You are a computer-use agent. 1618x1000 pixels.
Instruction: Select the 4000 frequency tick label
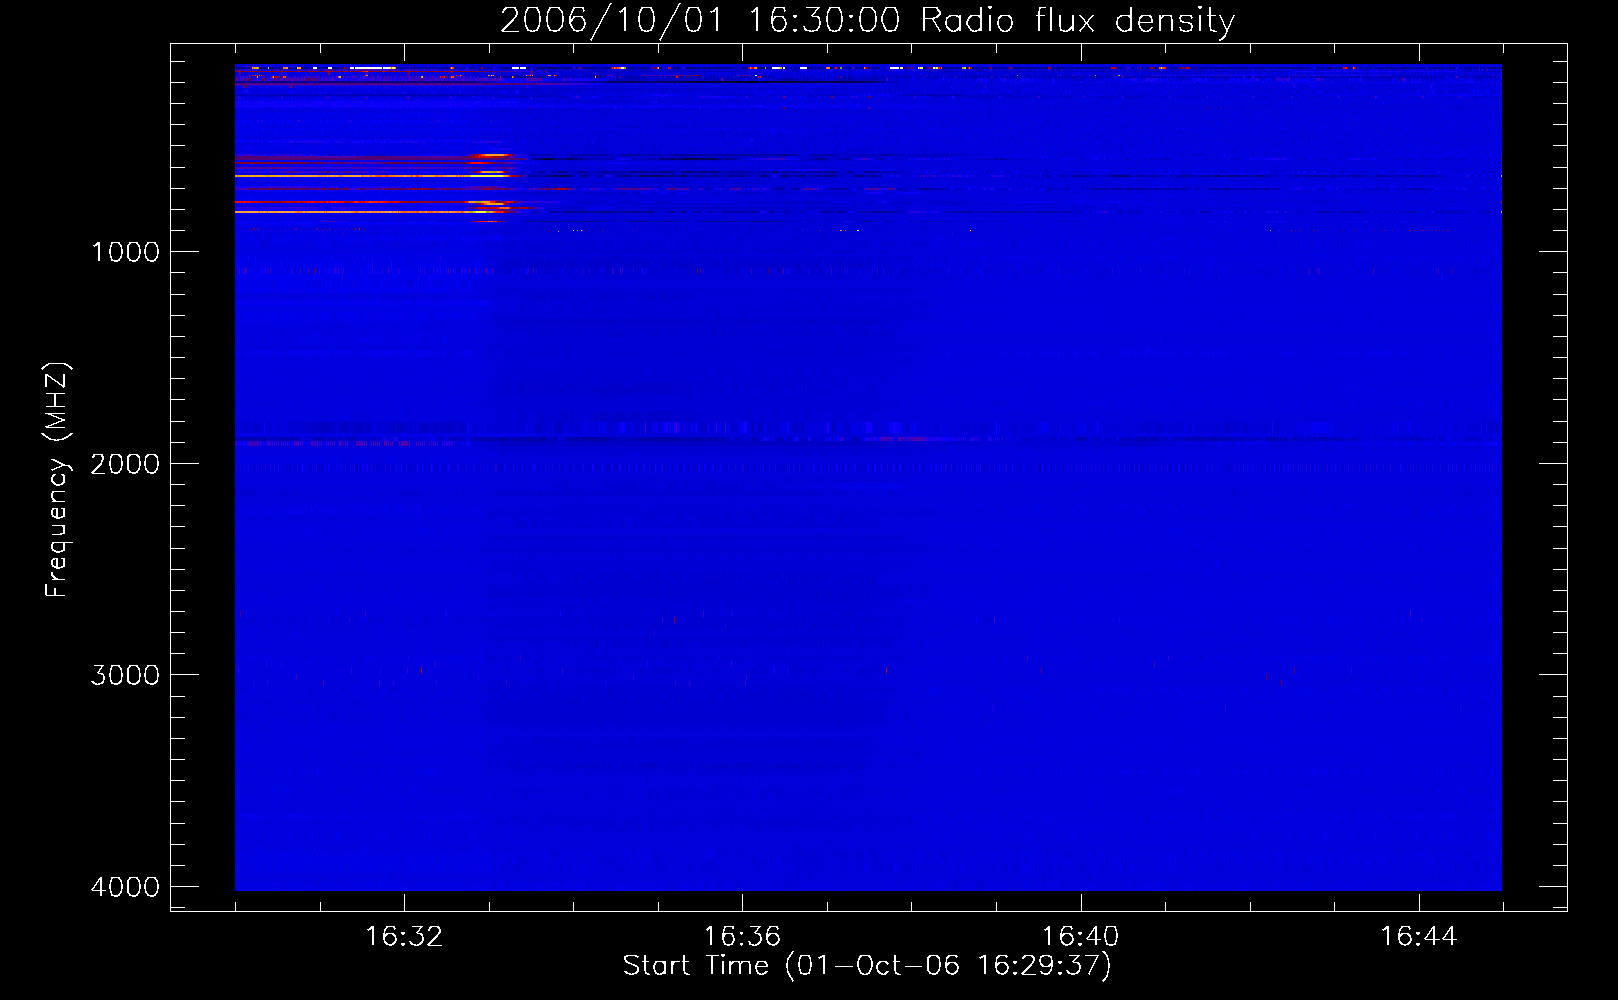(x=126, y=887)
